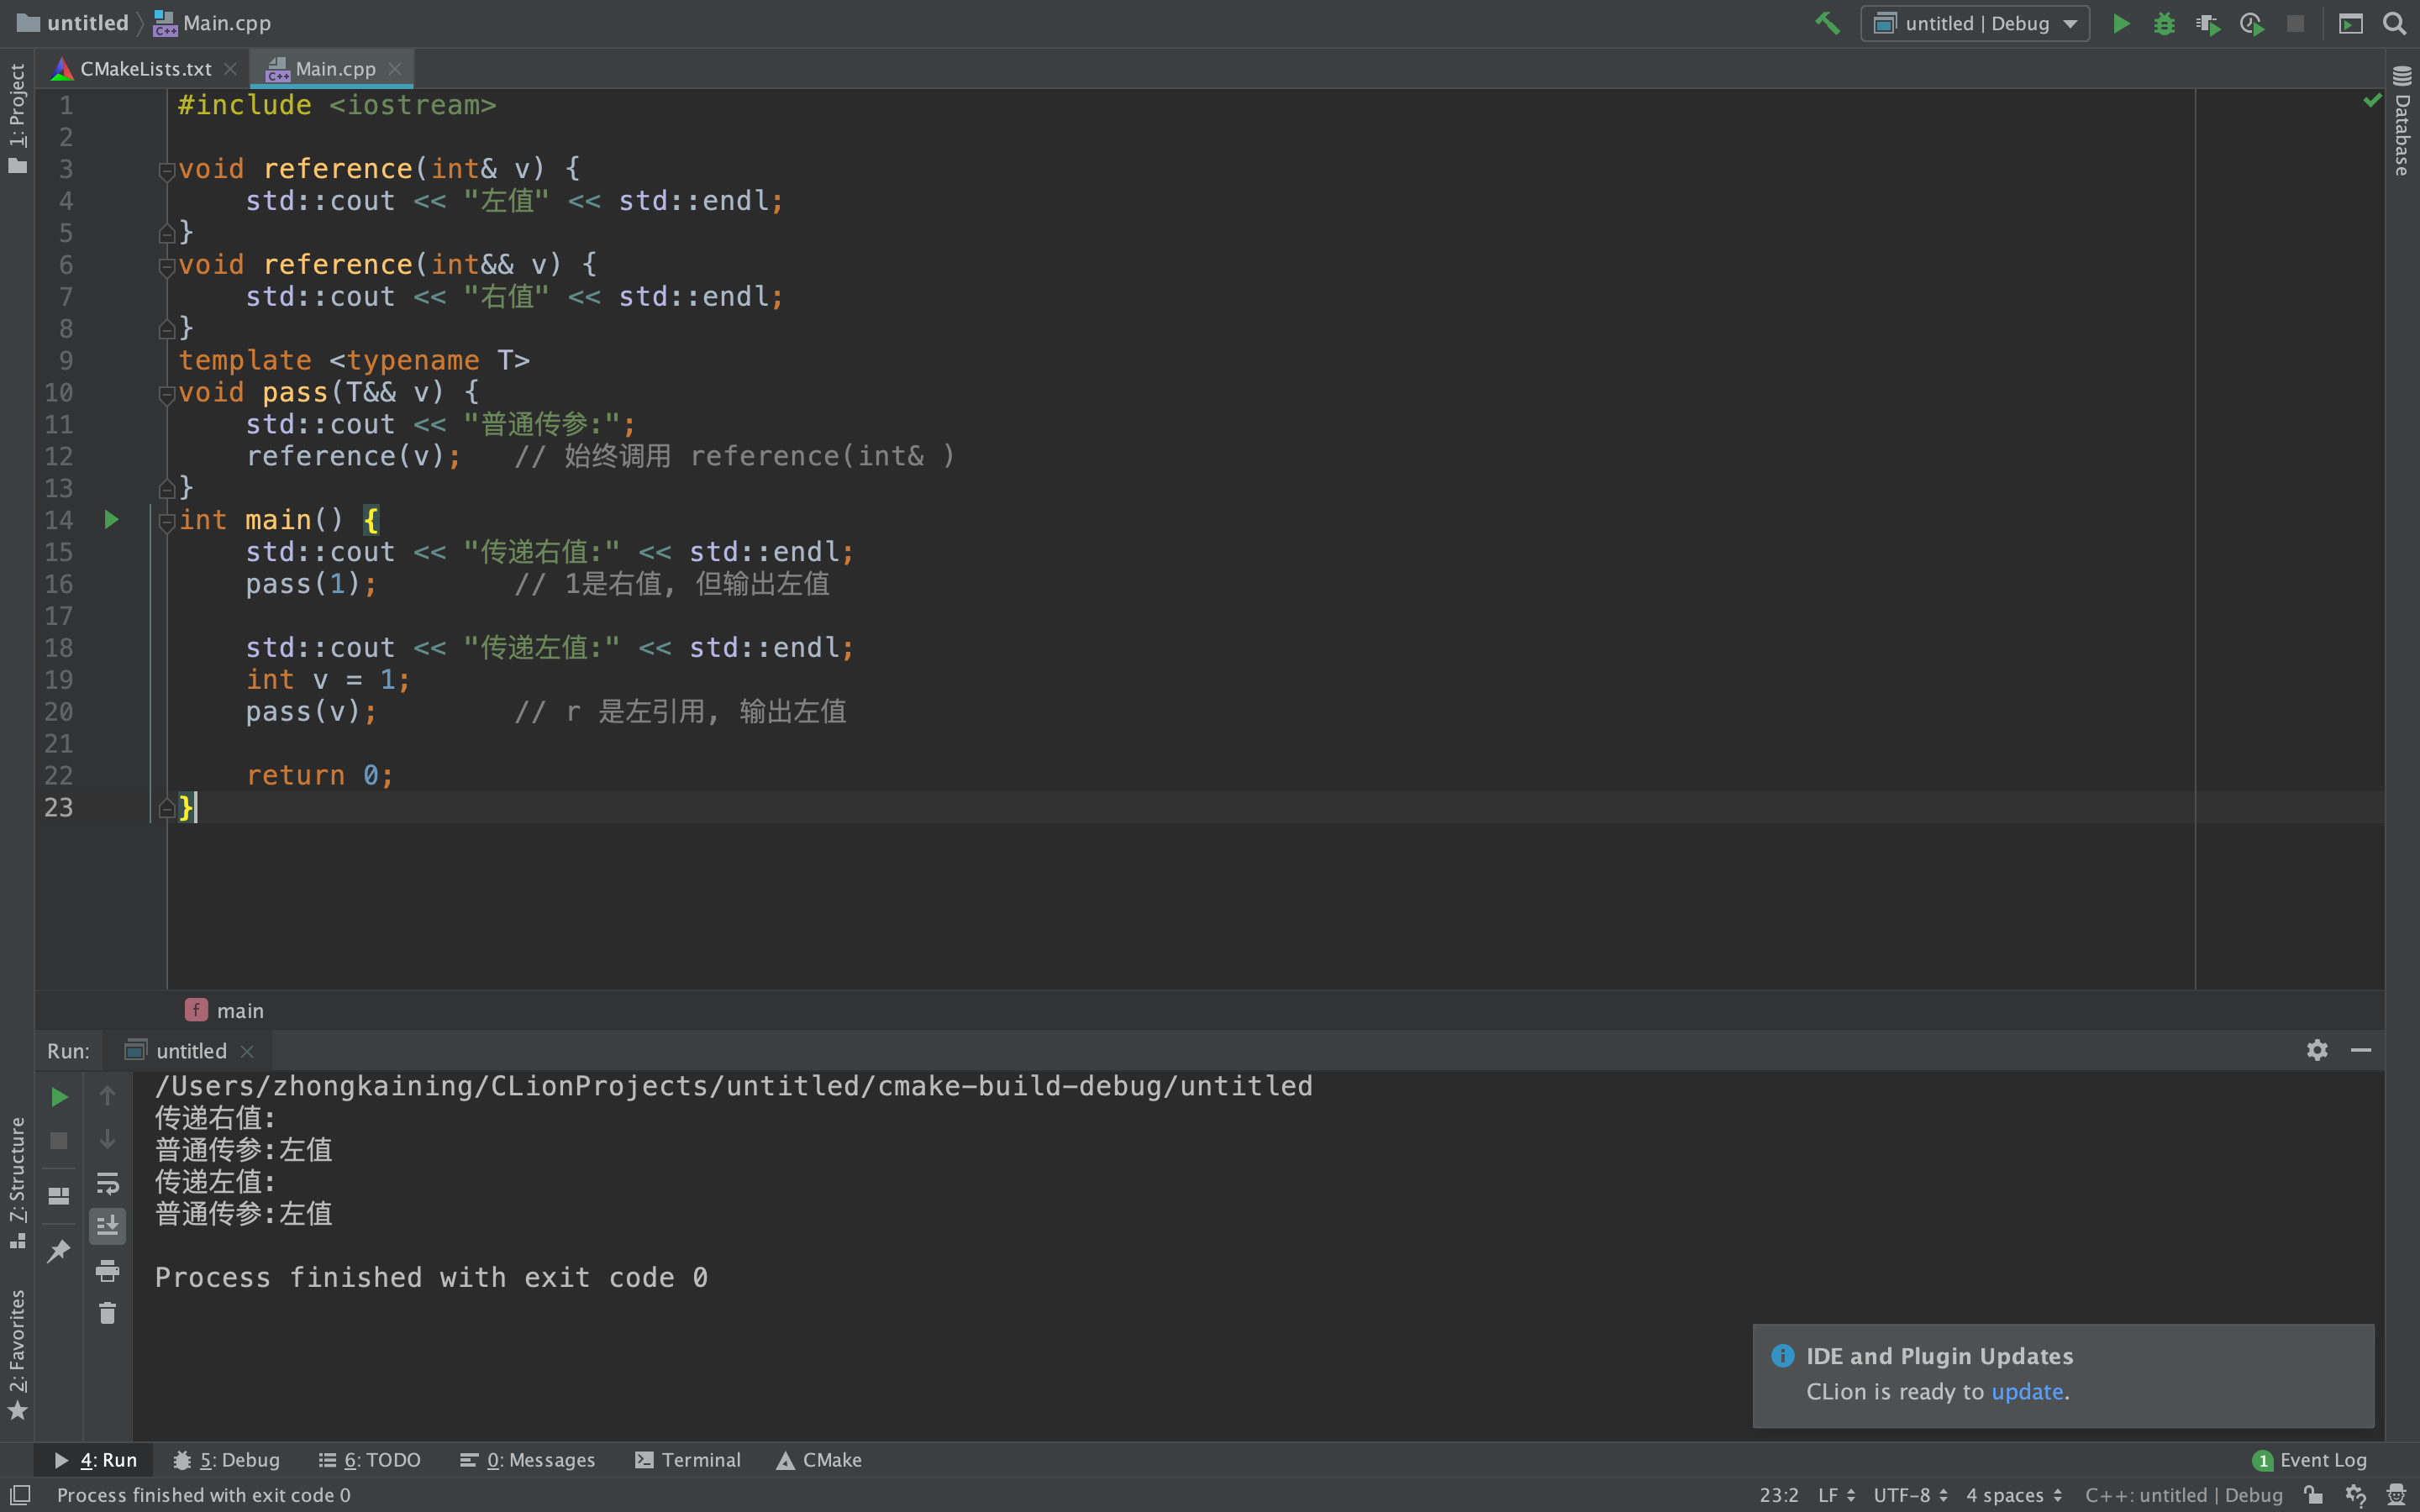2420x1512 pixels.
Task: Close the Main.cpp tab
Action: click(395, 69)
